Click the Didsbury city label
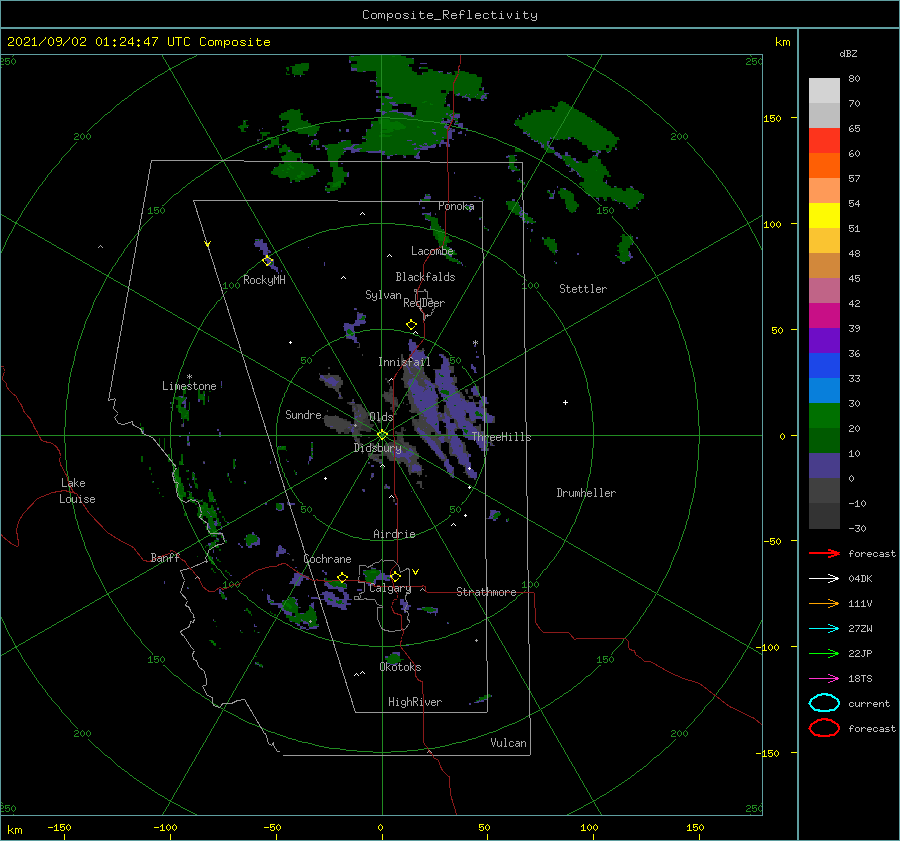The image size is (900, 841). click(x=378, y=448)
